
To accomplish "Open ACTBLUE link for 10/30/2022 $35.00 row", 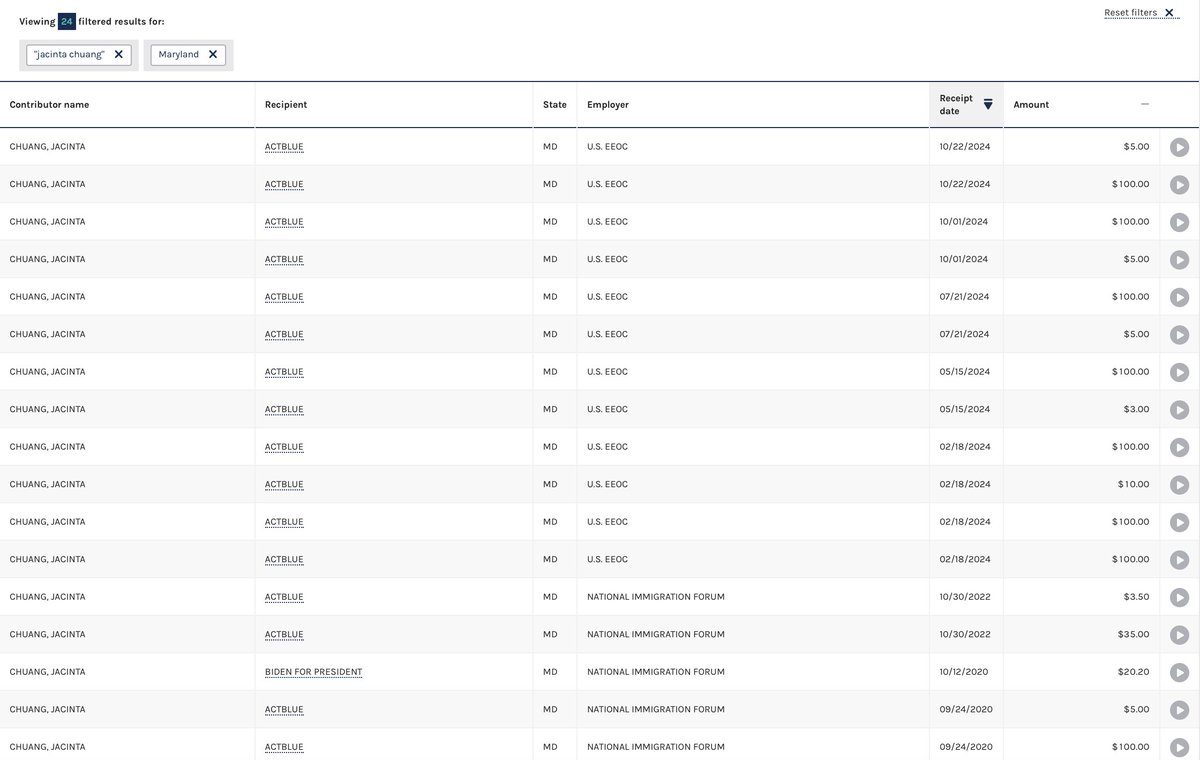I will click(x=284, y=635).
